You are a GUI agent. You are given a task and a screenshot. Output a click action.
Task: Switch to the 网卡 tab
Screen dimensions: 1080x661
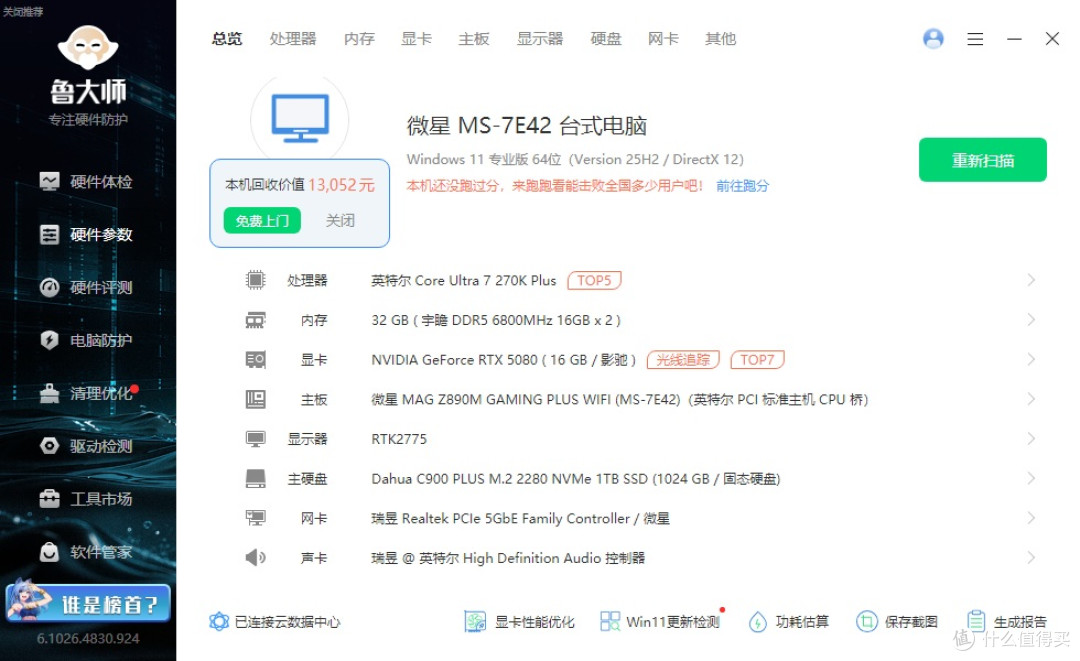point(663,39)
